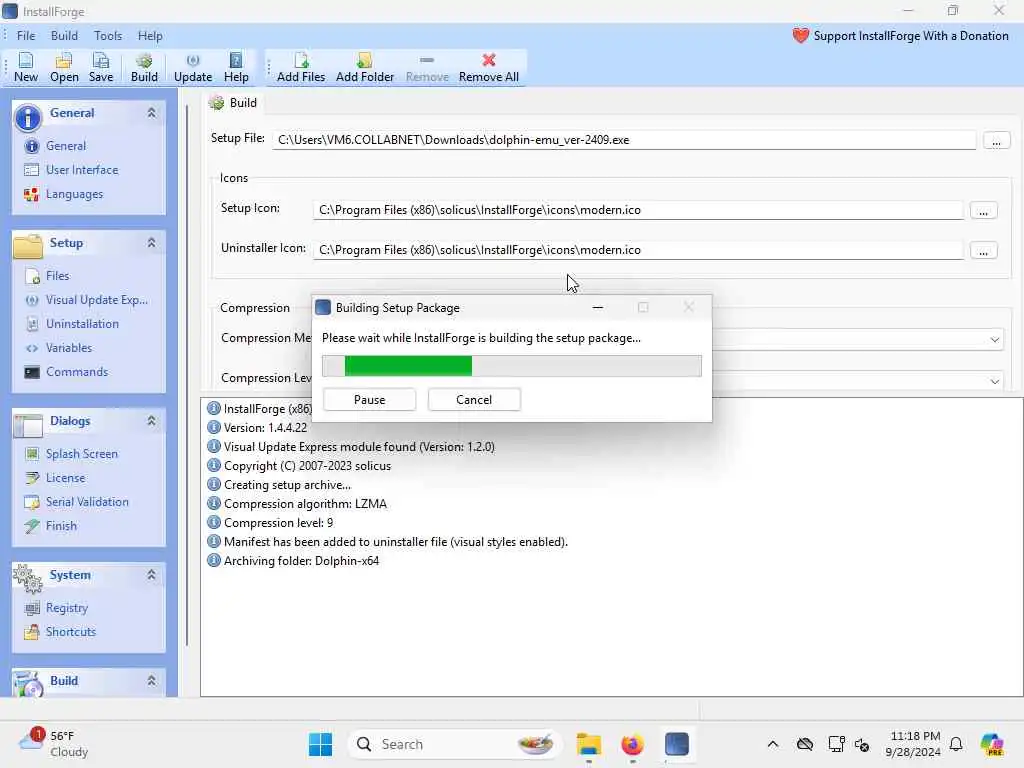Open notifications bell in taskbar

[x=956, y=744]
